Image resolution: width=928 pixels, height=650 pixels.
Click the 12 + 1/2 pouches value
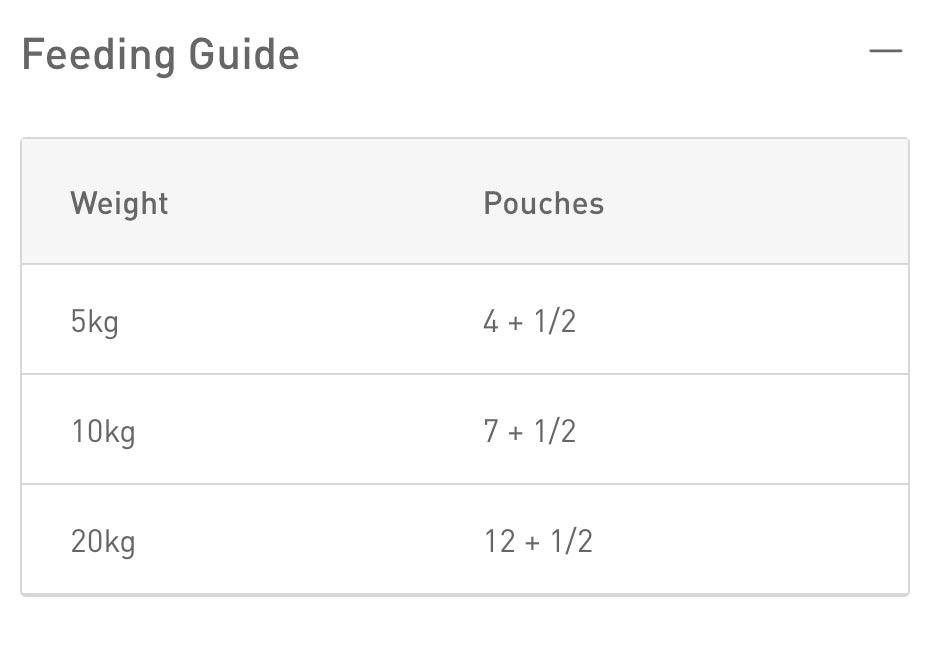point(538,541)
